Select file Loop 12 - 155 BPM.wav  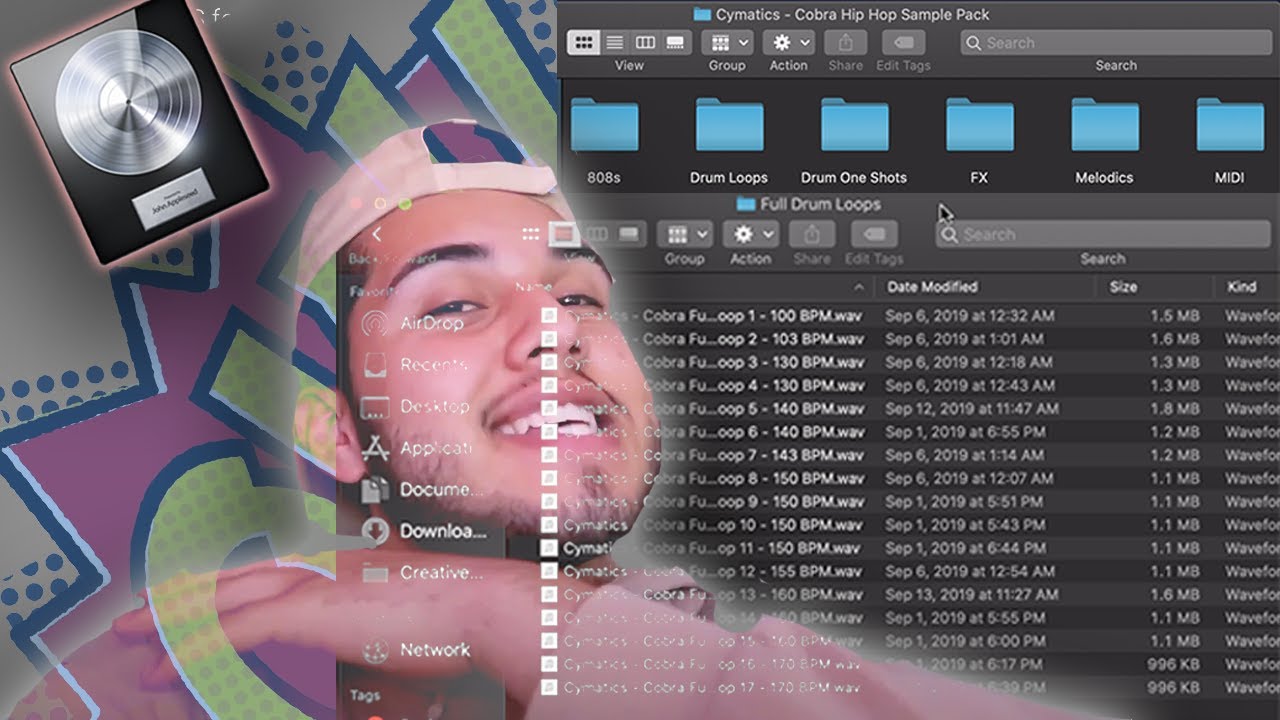(x=703, y=571)
